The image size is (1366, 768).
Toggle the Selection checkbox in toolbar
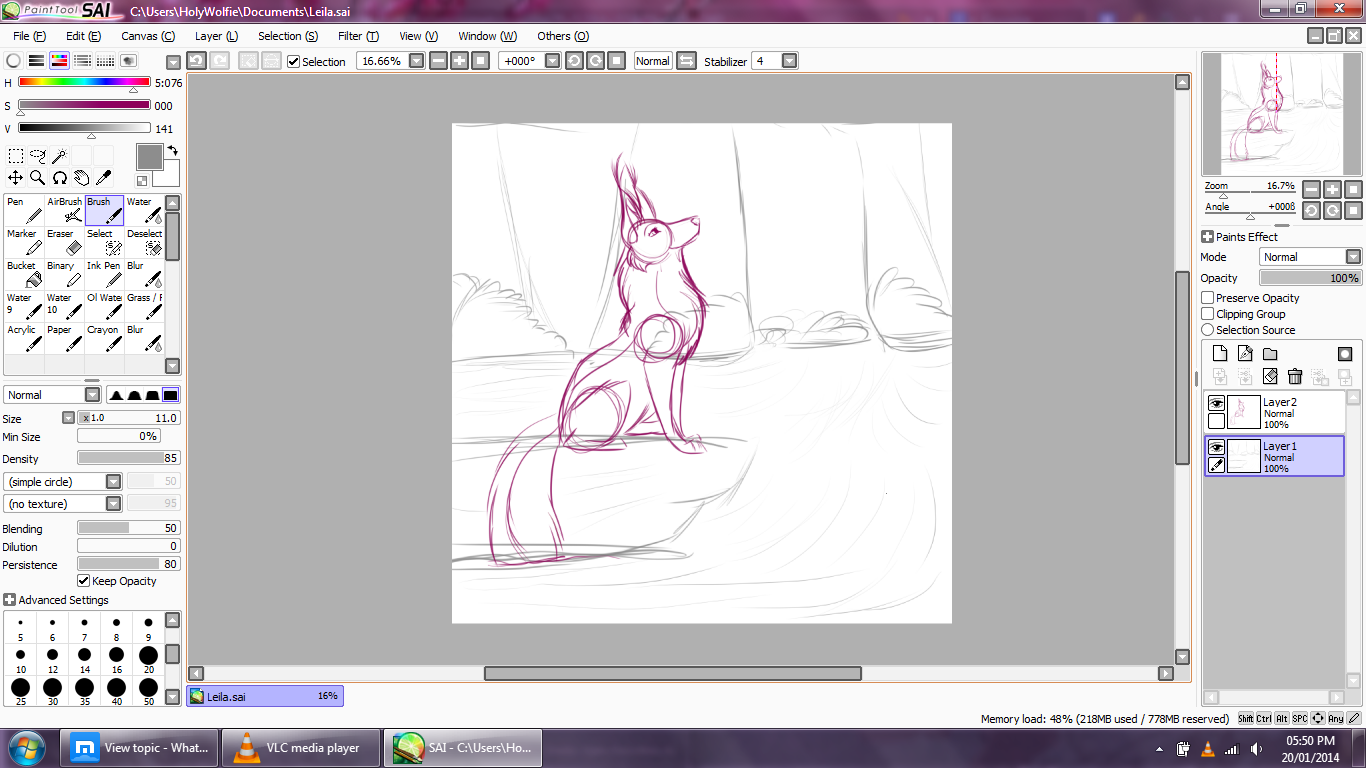coord(293,62)
